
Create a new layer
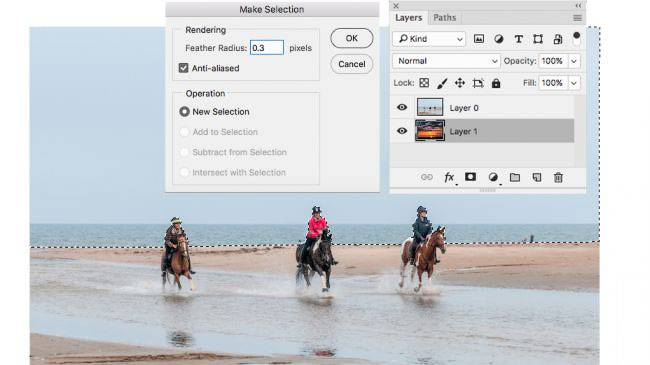point(537,178)
